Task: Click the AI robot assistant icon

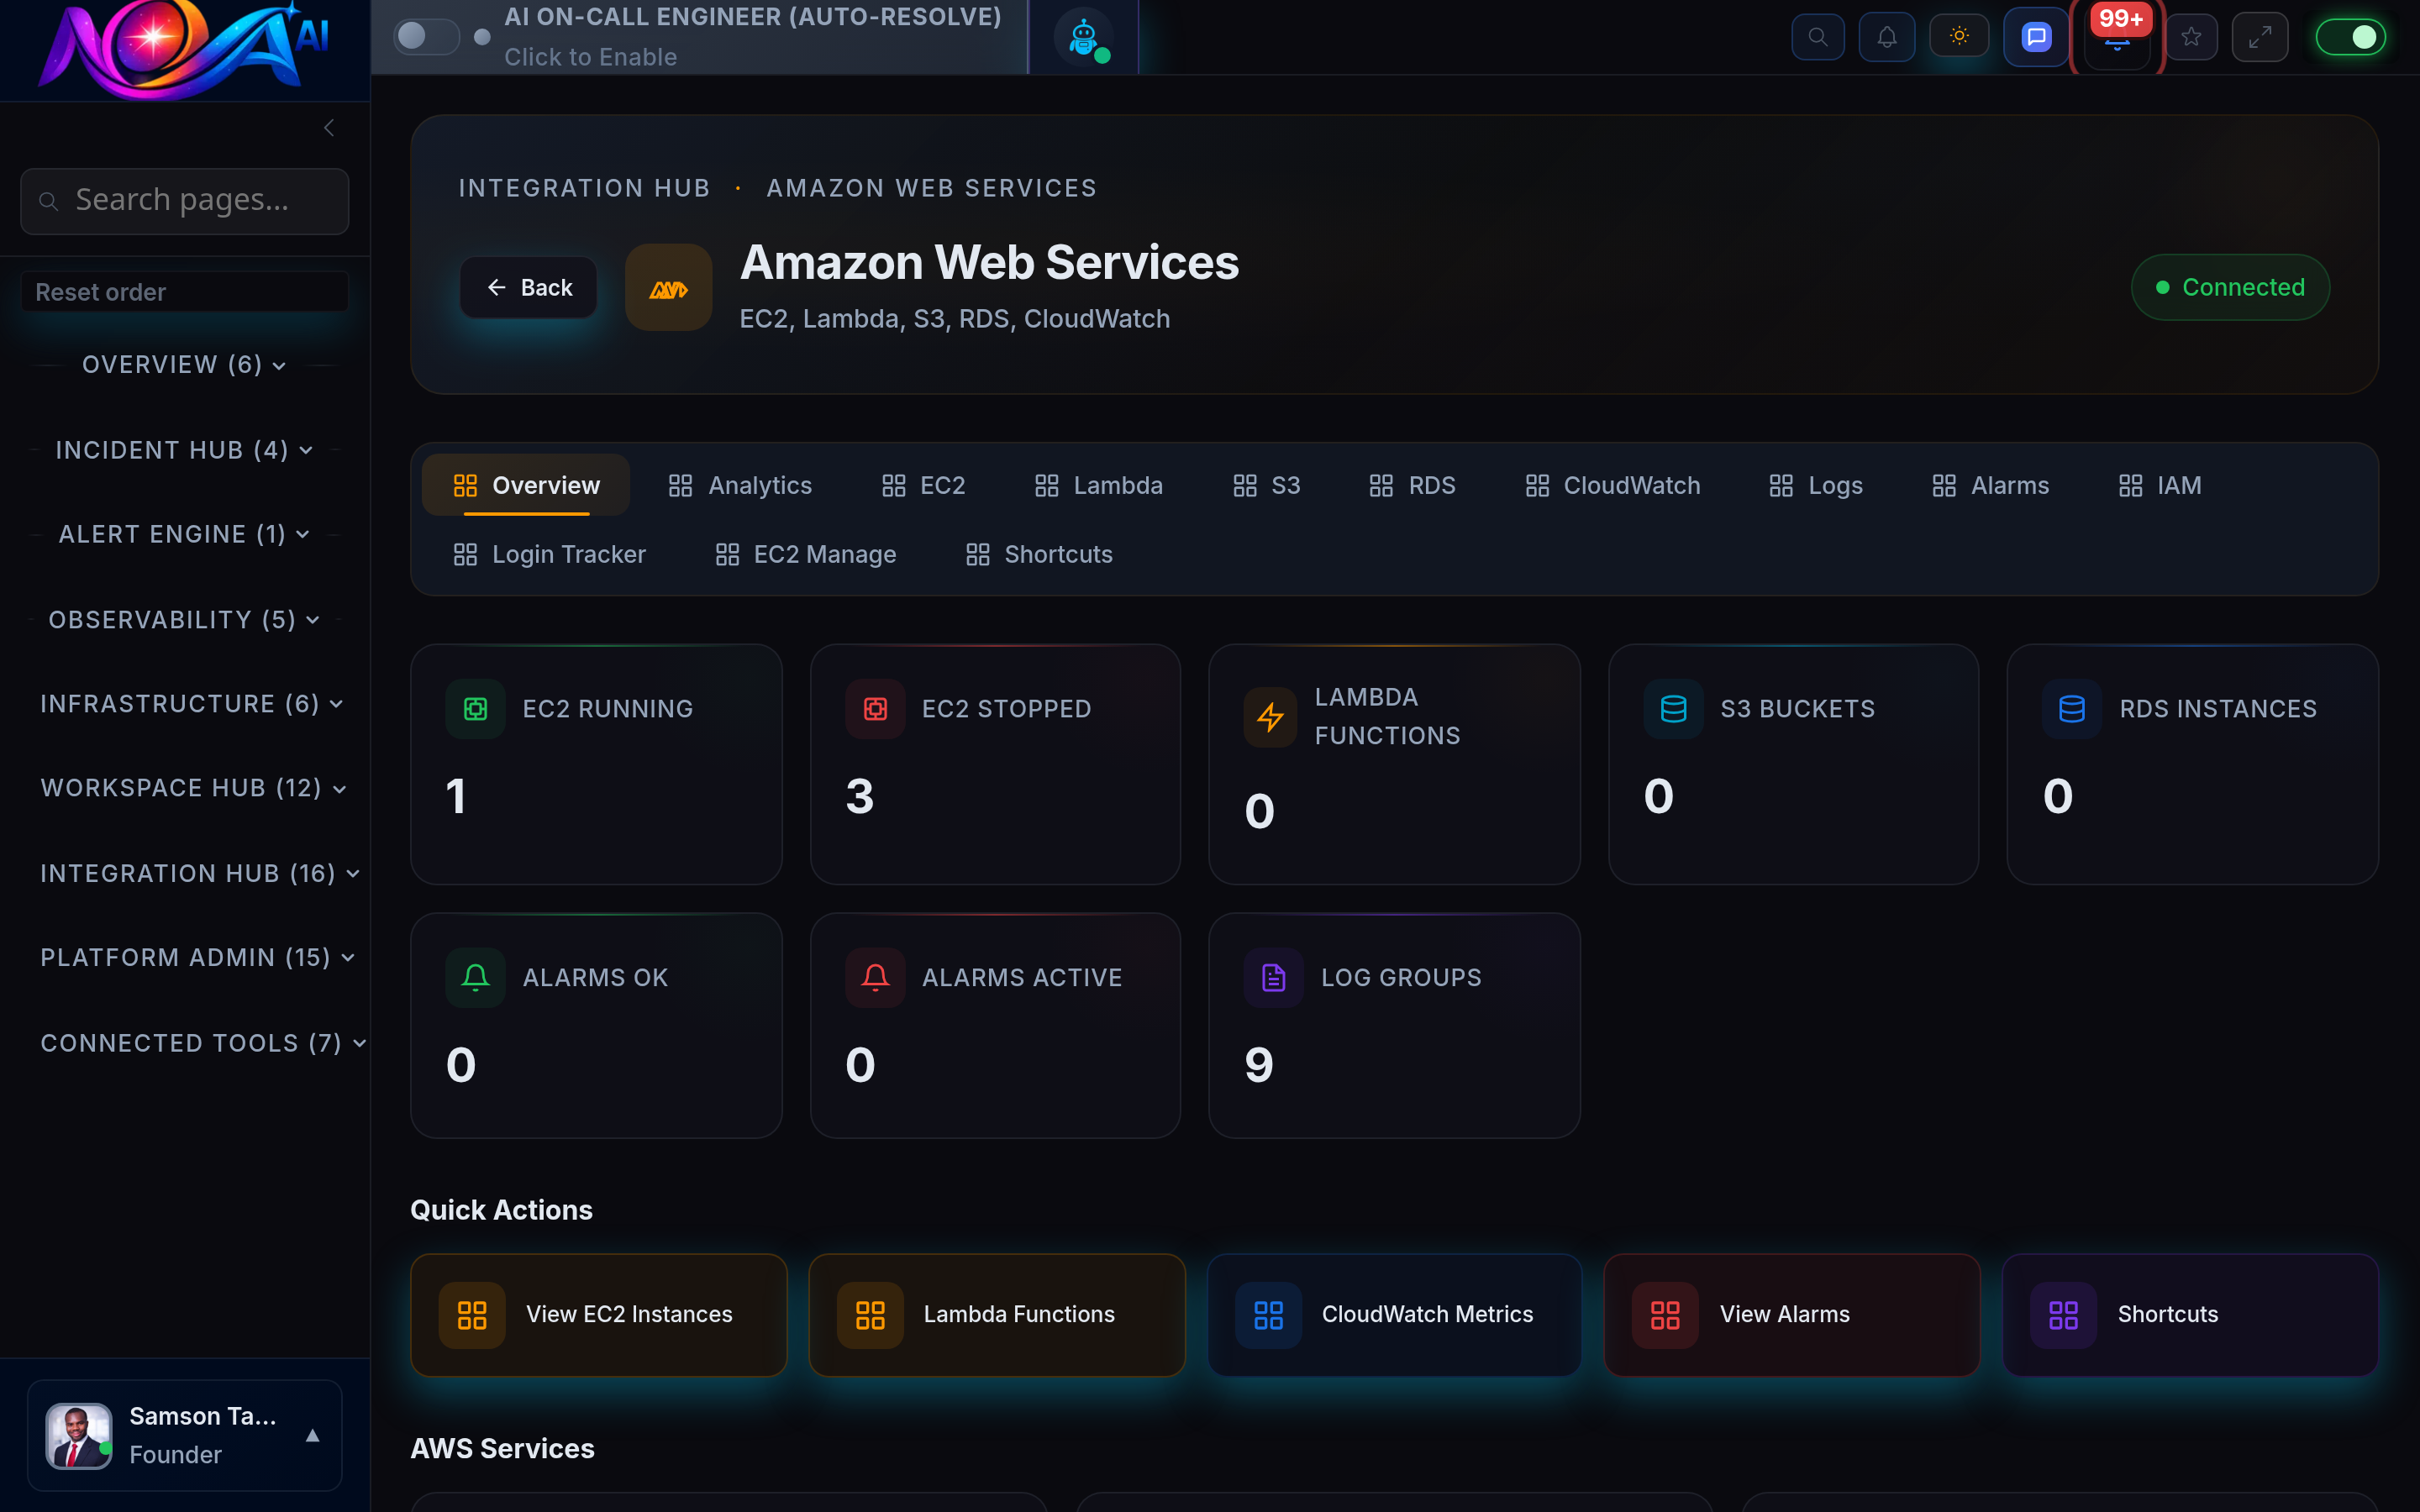Action: [1082, 37]
